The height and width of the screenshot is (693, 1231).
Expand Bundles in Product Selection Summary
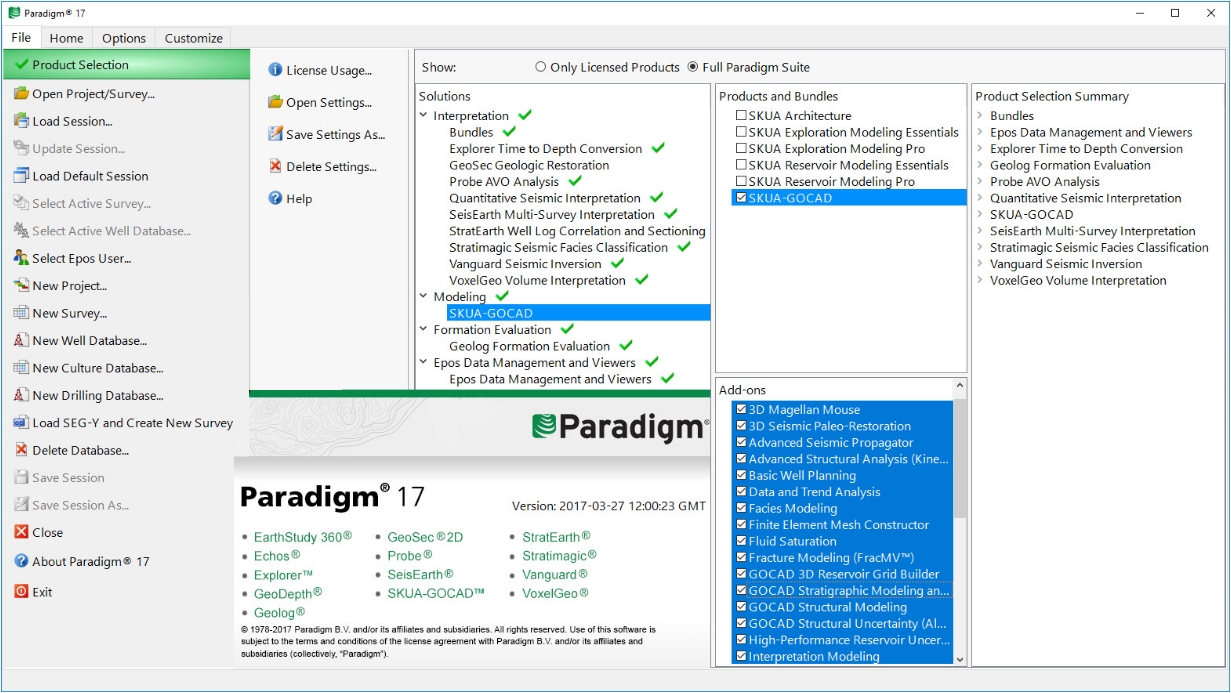[980, 116]
